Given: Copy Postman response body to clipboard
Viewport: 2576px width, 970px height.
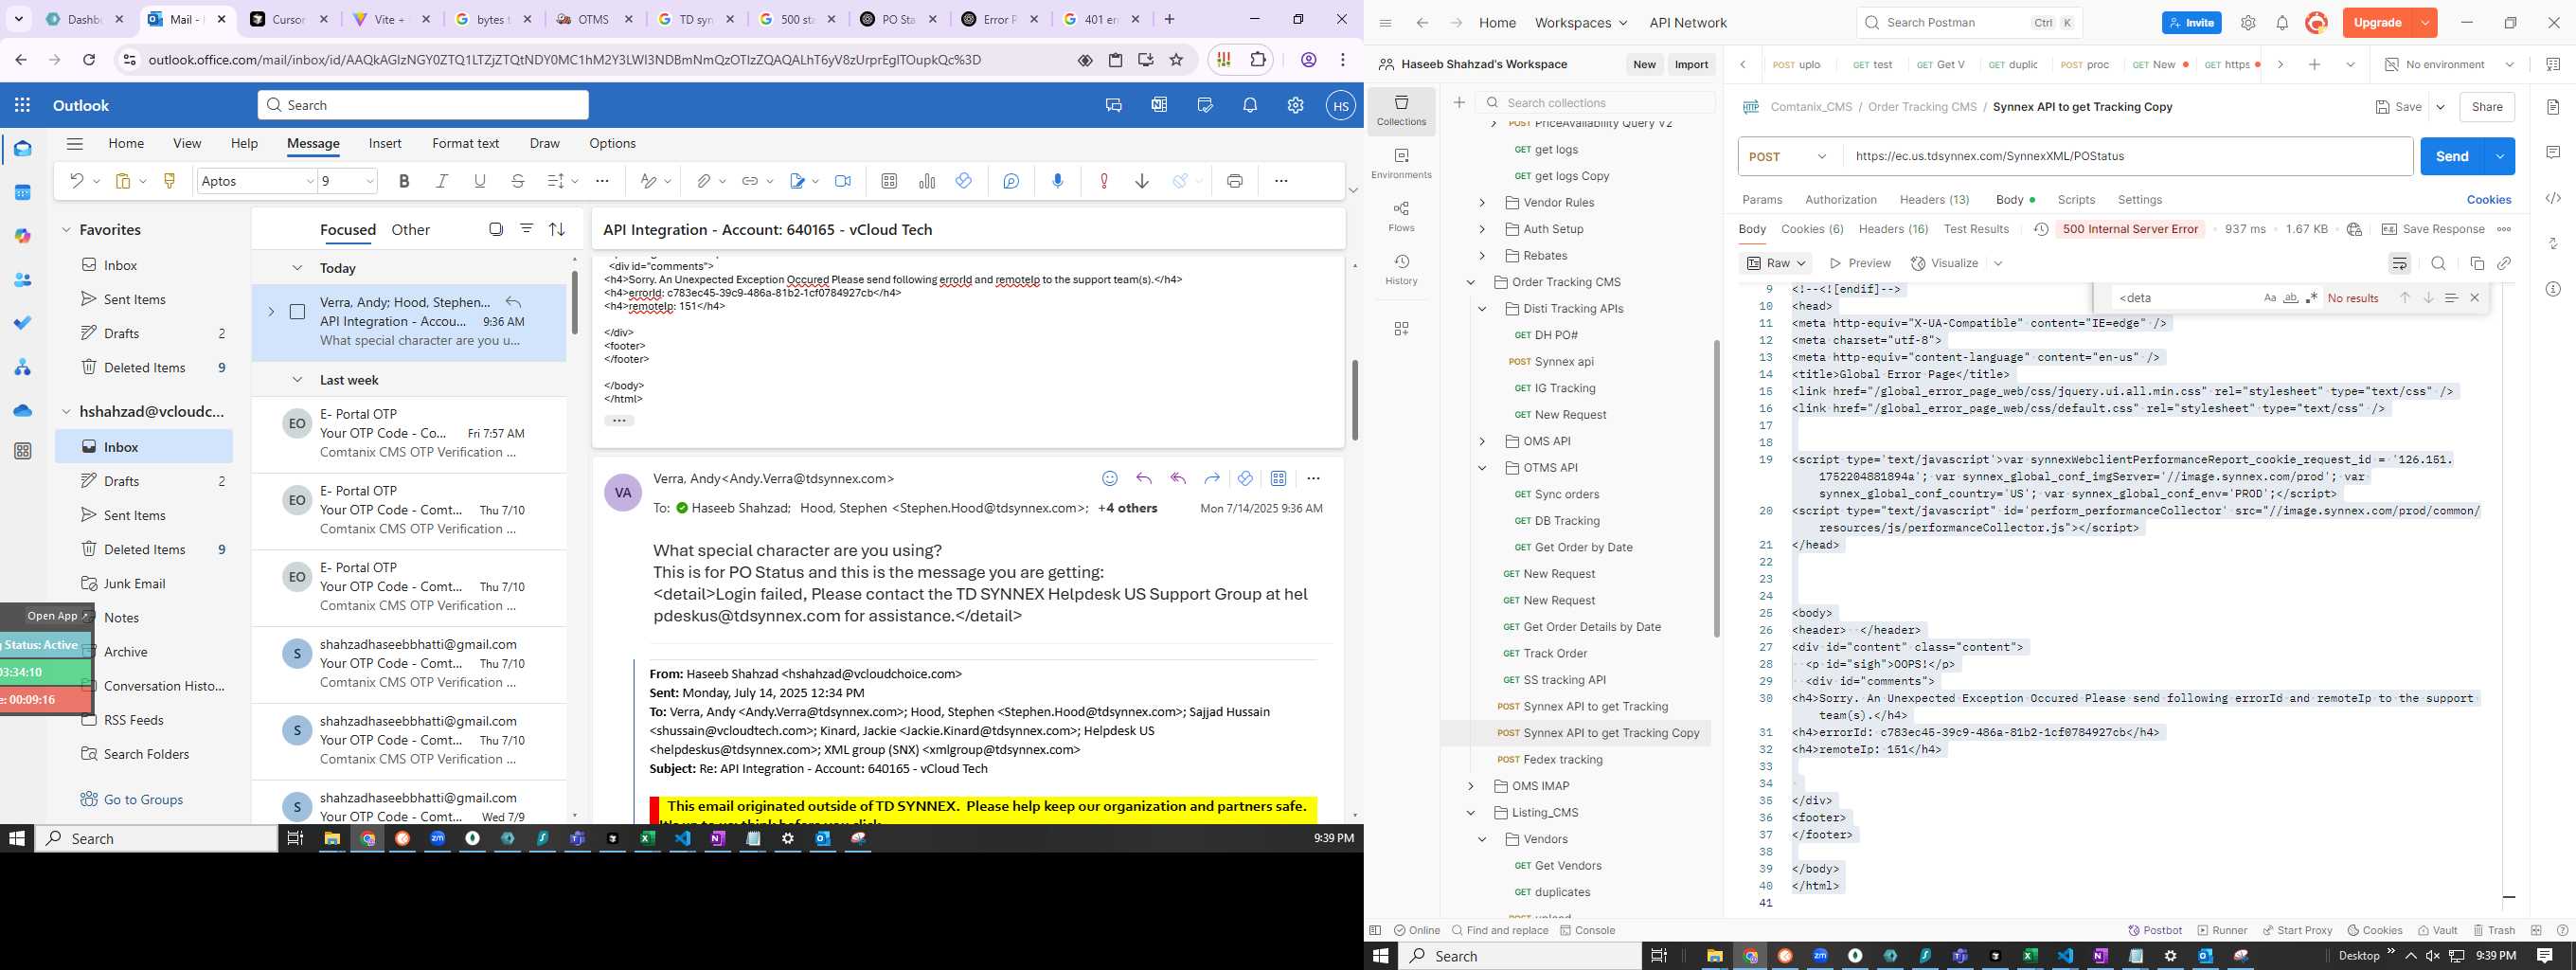Looking at the screenshot, I should (2477, 263).
